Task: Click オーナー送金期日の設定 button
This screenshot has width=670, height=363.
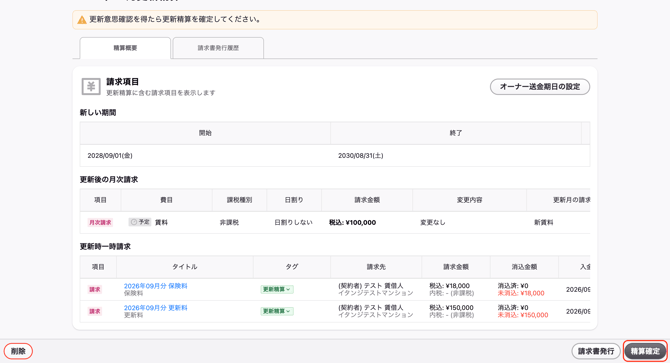Action: click(x=540, y=87)
